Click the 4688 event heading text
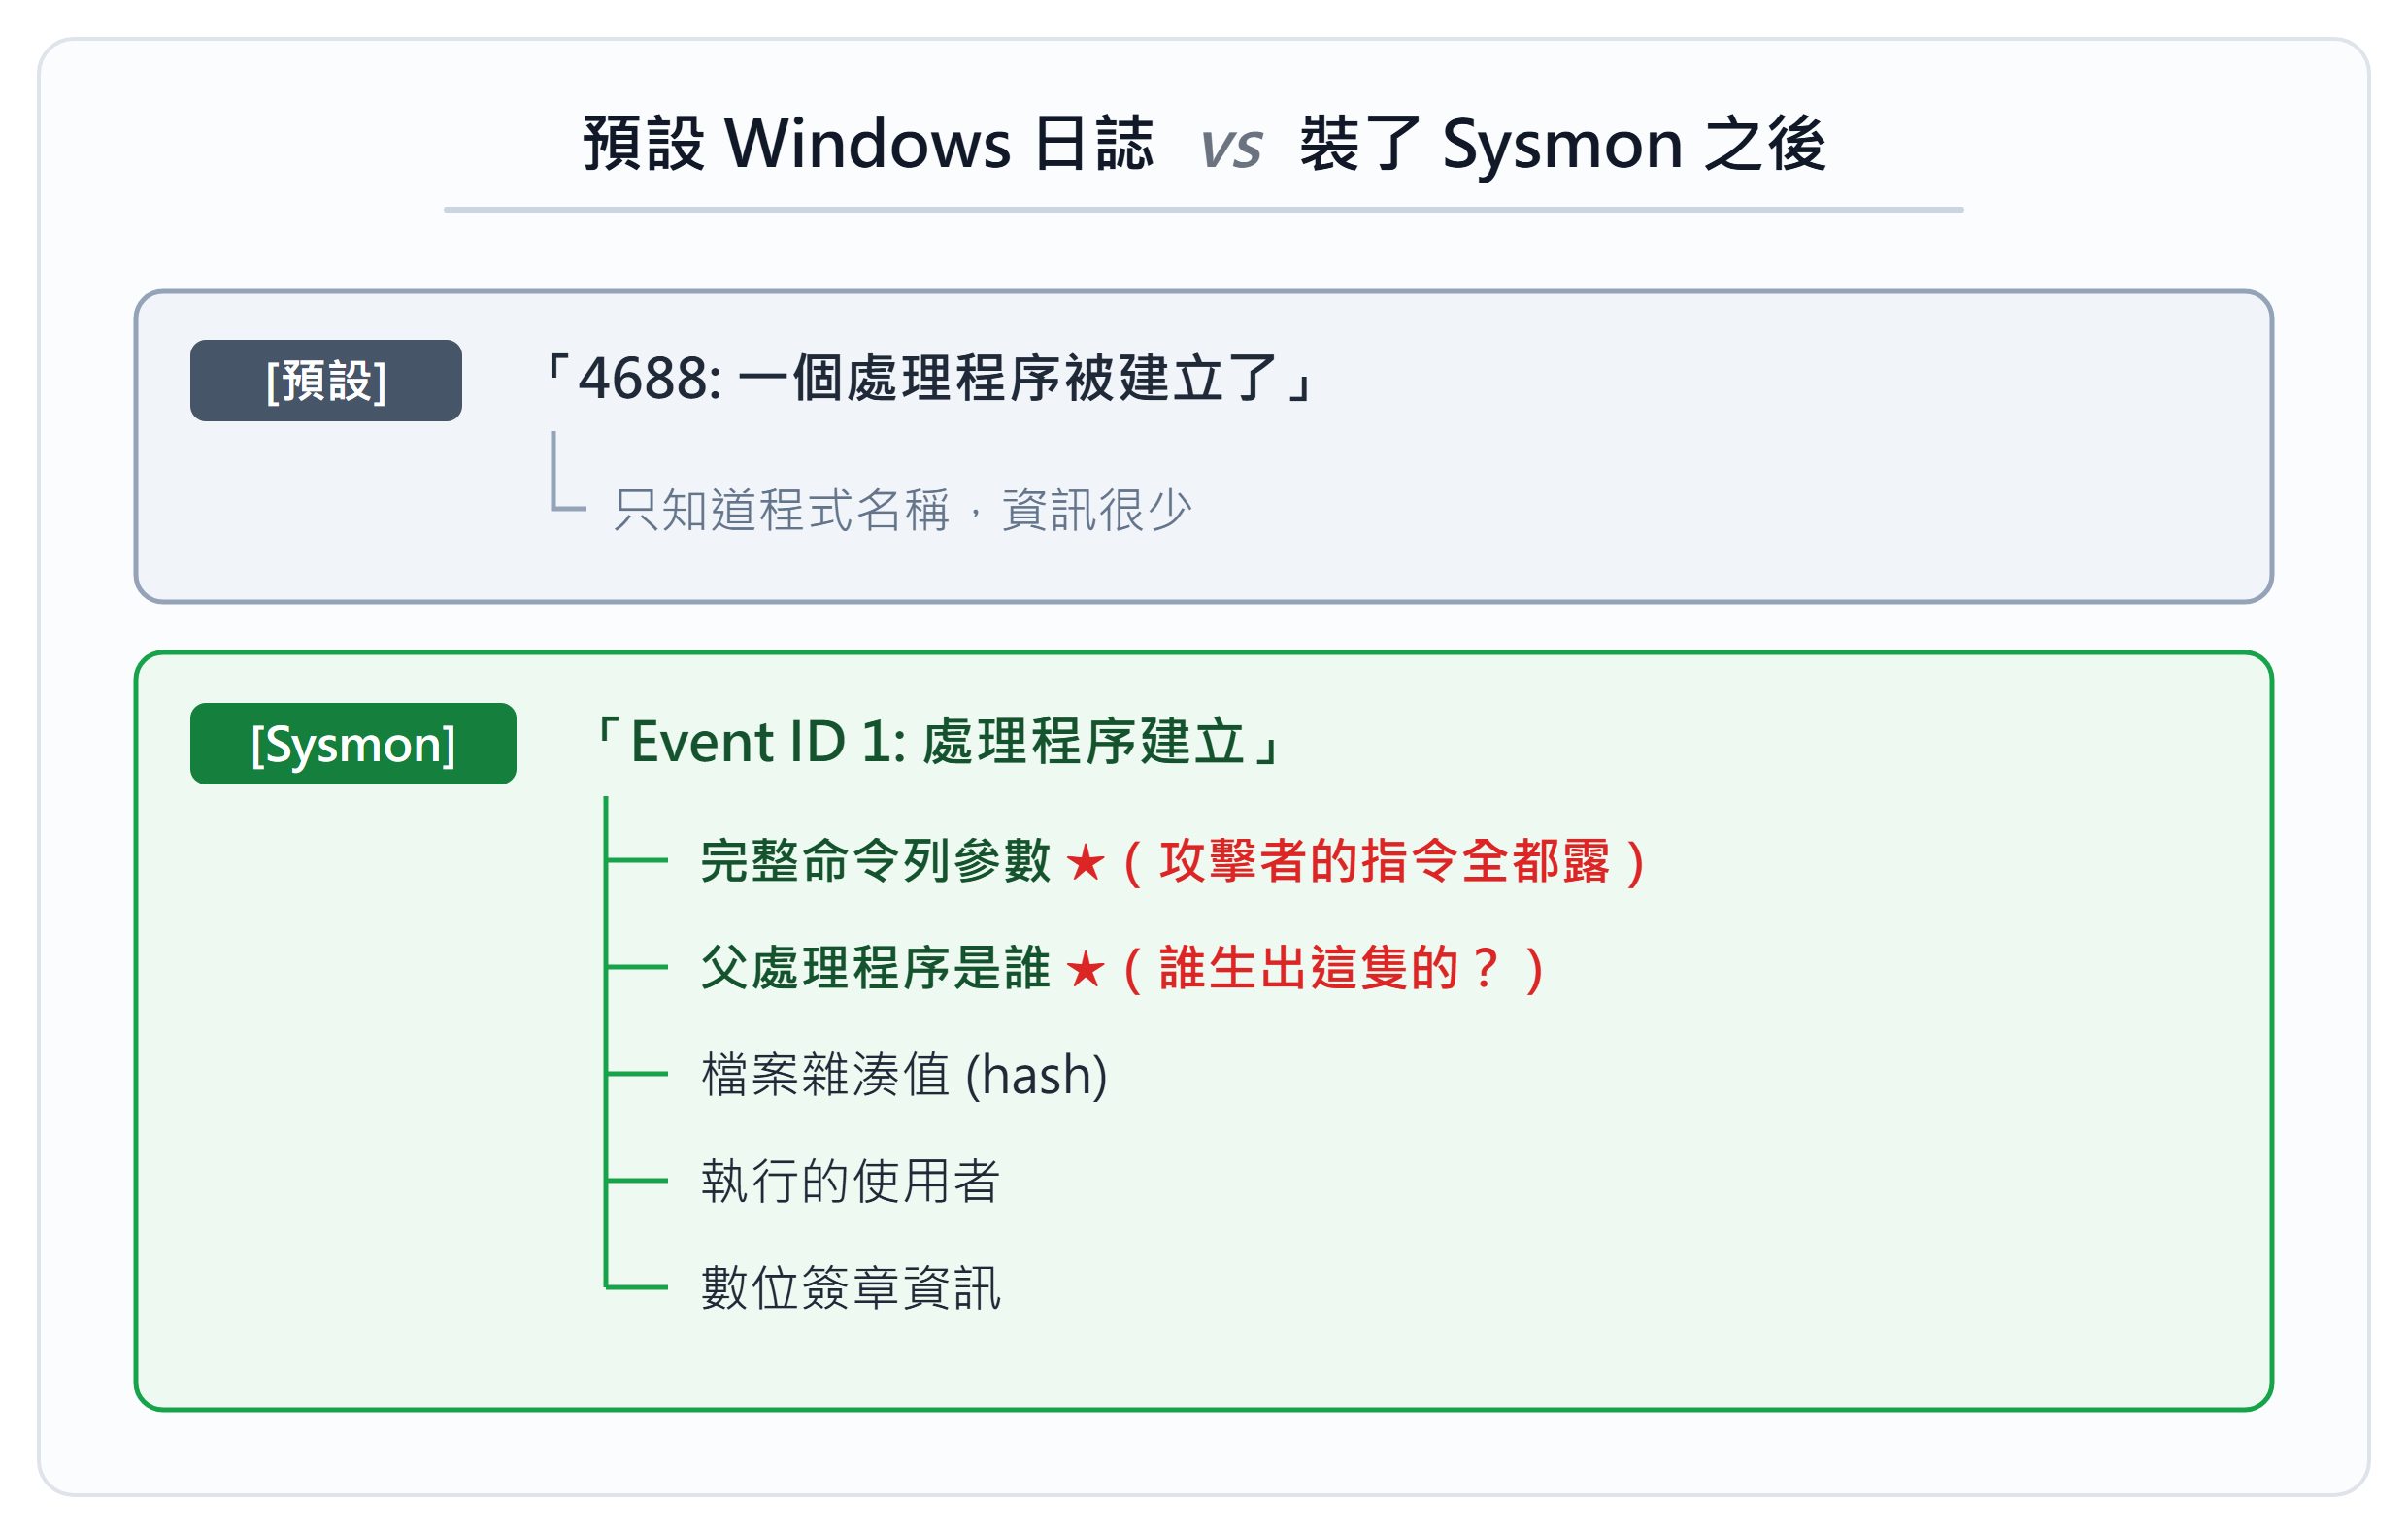This screenshot has width=2408, height=1534. click(x=928, y=378)
